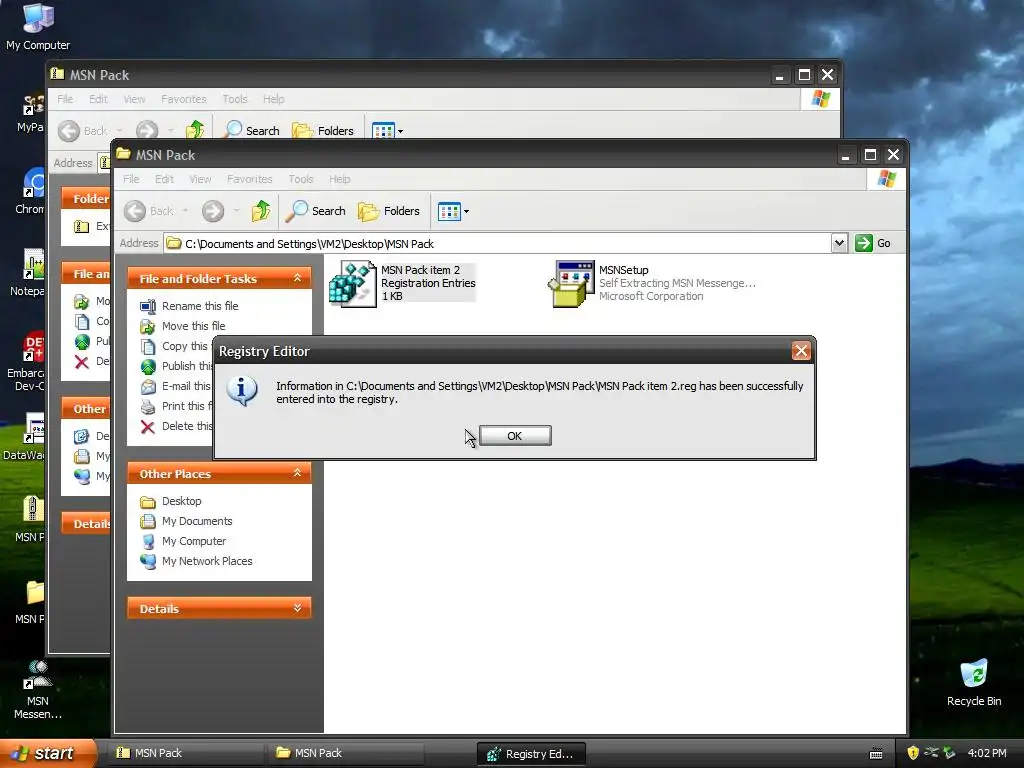
Task: Click OK in the Registry Editor dialog
Action: [515, 436]
